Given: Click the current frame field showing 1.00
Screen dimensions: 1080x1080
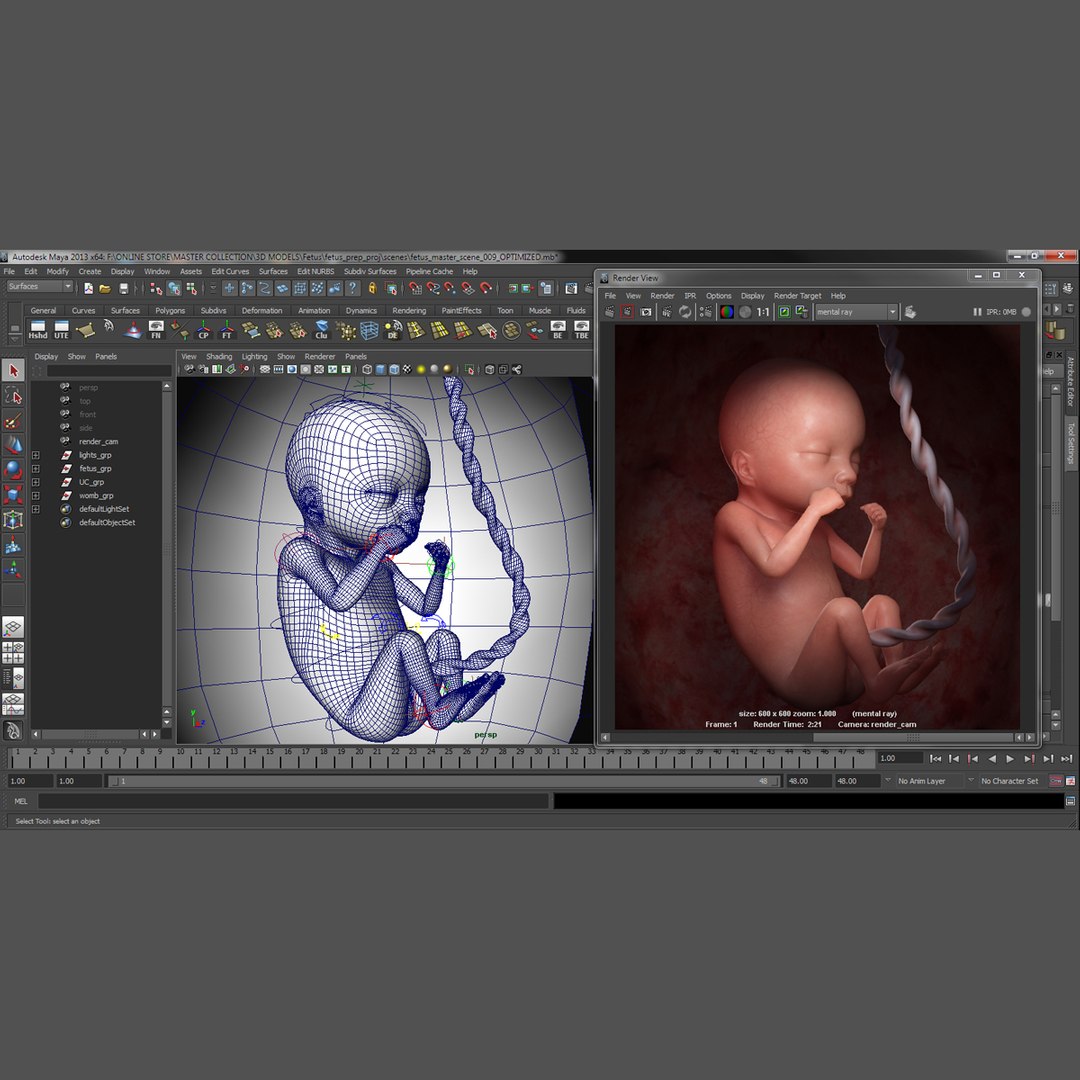Looking at the screenshot, I should pos(900,758).
